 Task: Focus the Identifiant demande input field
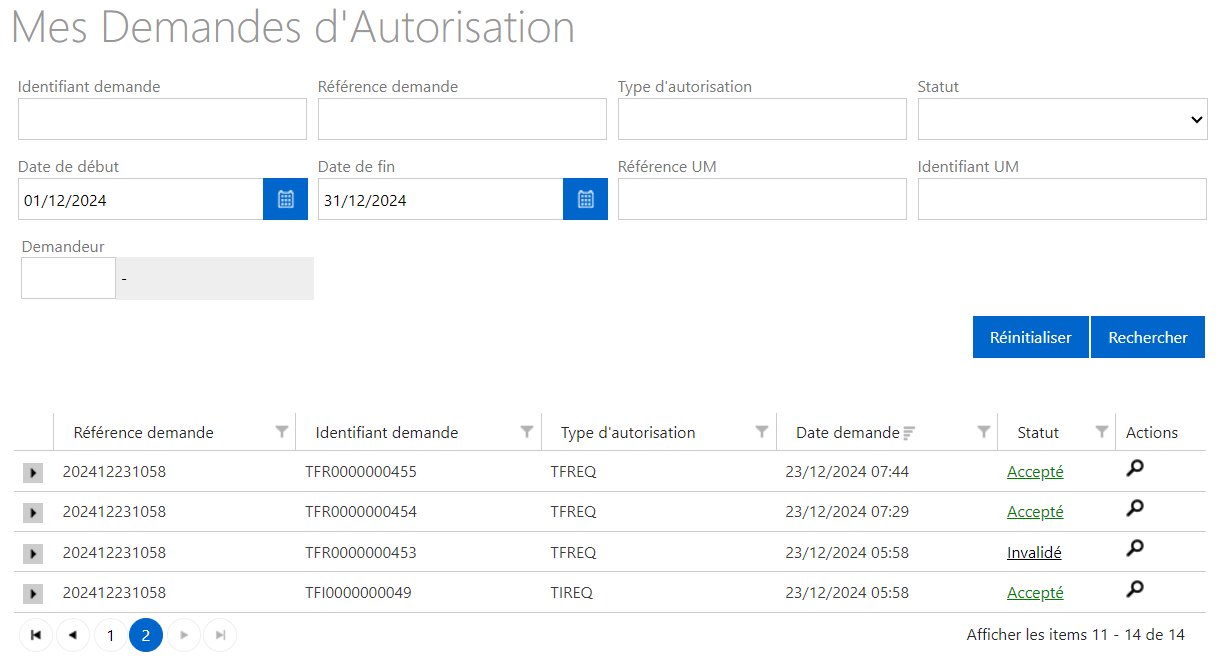coord(162,120)
